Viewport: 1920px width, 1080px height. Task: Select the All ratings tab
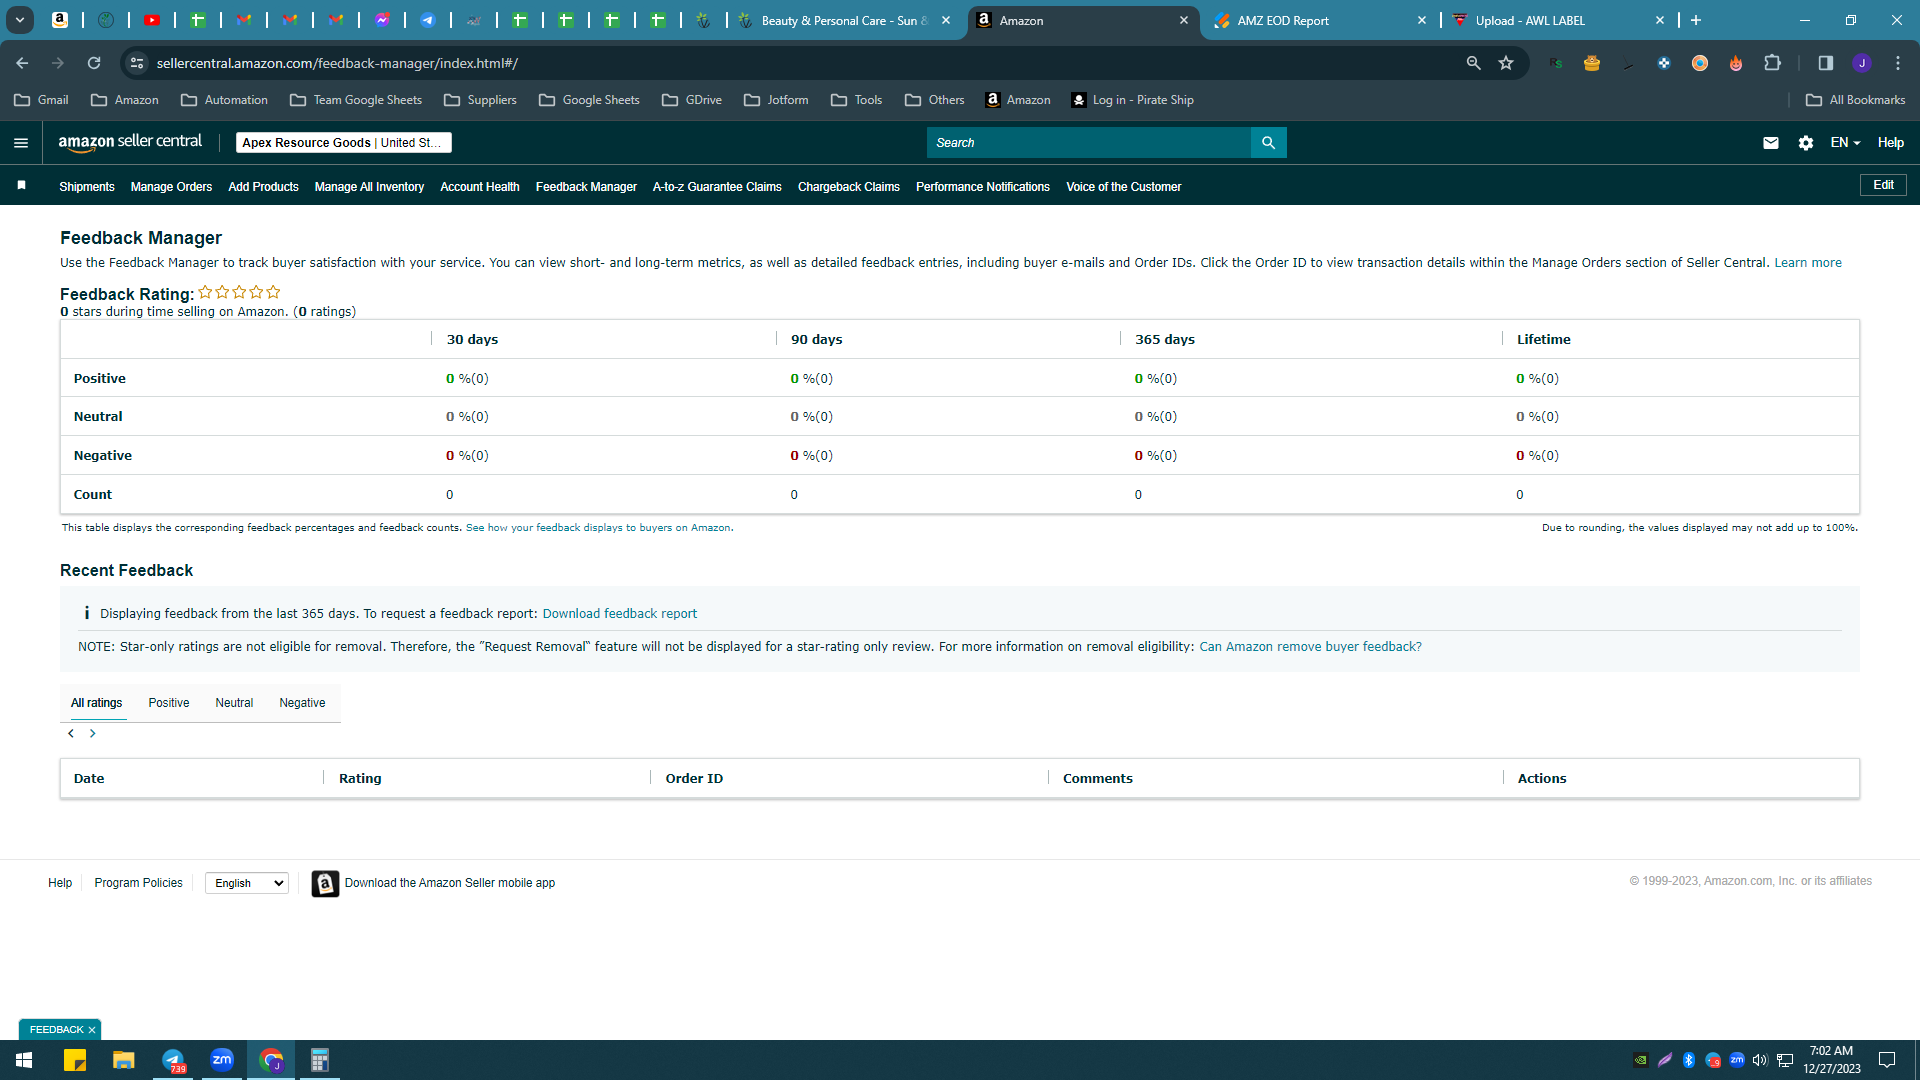(x=97, y=703)
